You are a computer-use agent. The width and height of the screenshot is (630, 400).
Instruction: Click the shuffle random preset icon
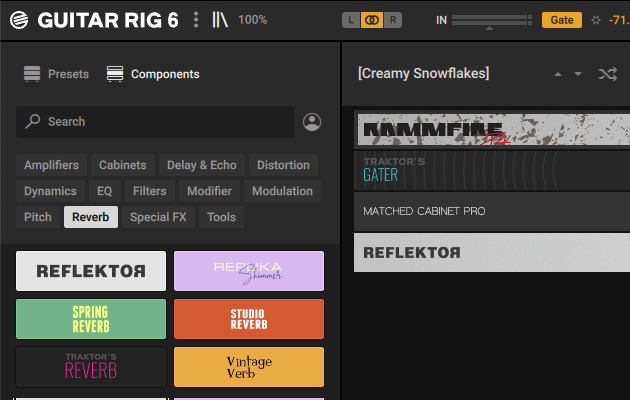(608, 74)
